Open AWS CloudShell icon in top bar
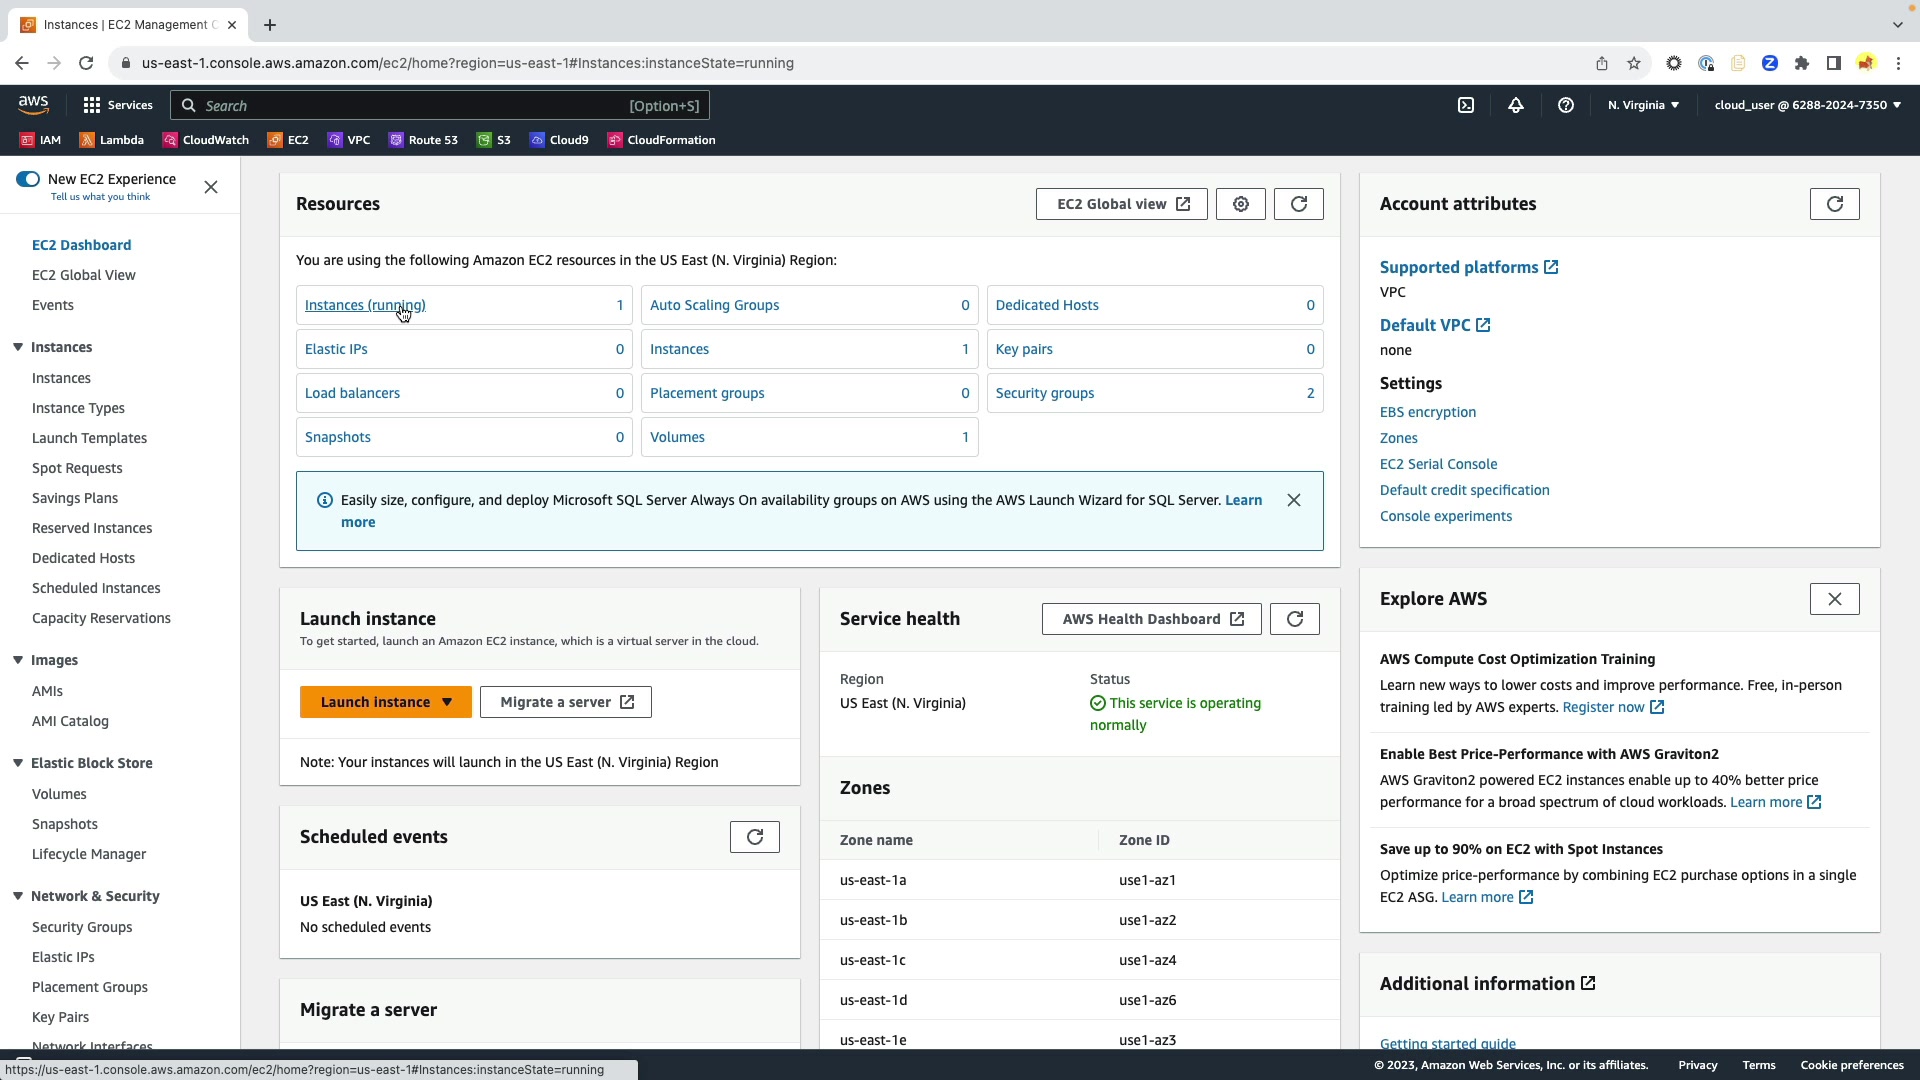The height and width of the screenshot is (1080, 1920). [x=1466, y=105]
